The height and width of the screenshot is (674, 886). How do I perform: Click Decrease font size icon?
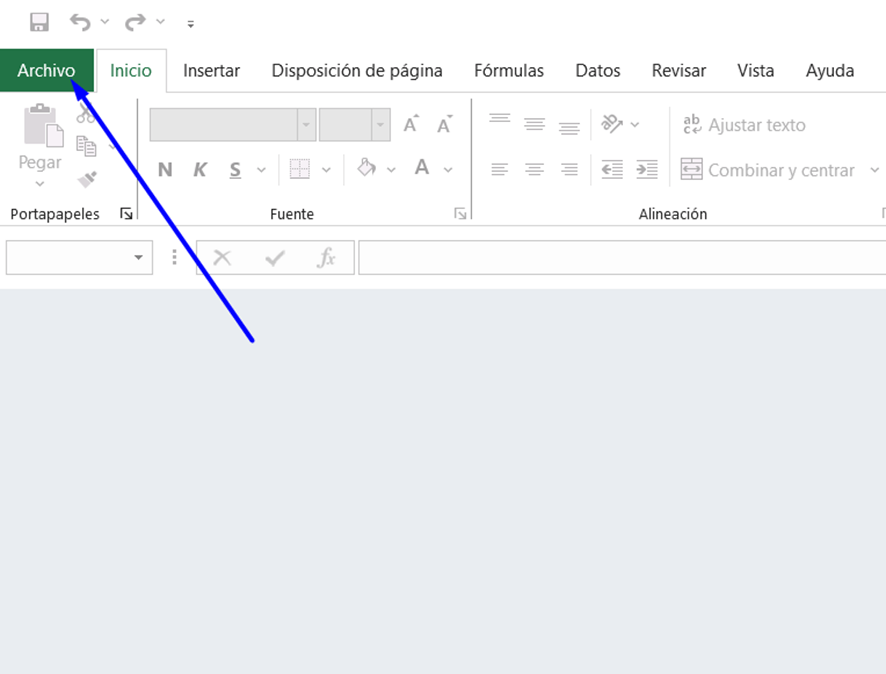click(445, 124)
